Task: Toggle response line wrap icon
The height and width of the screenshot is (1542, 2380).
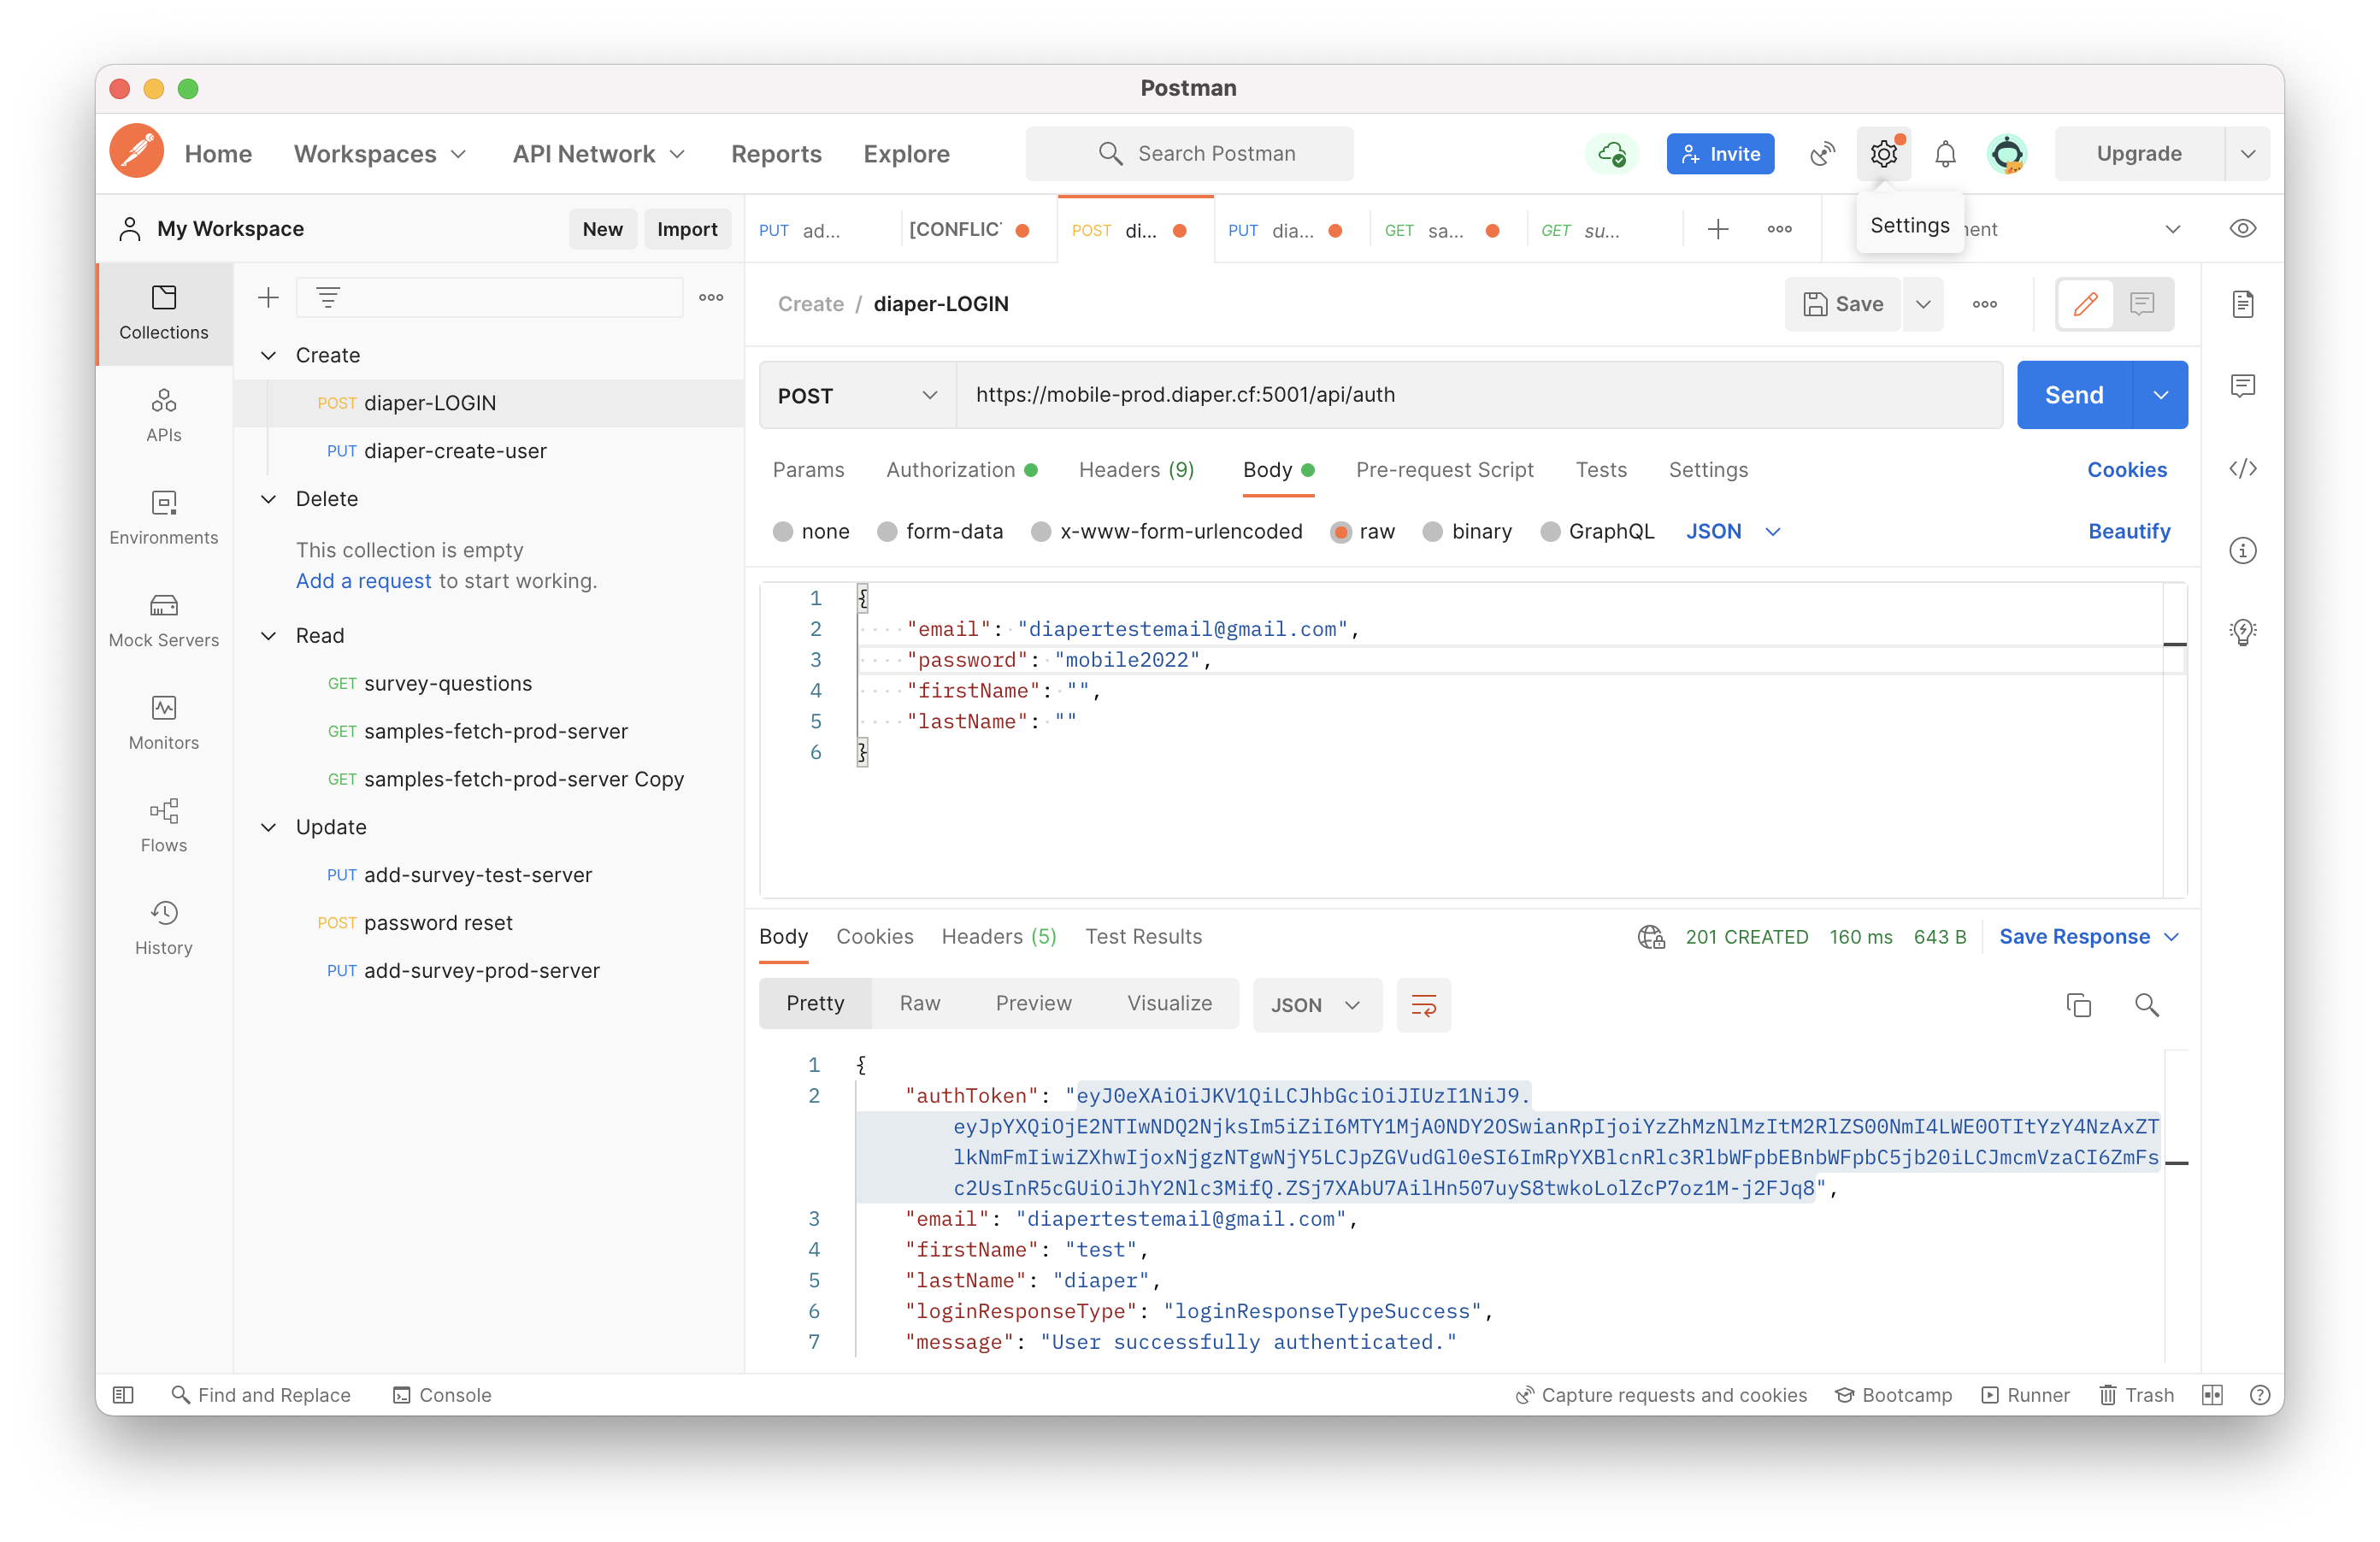Action: pos(1423,1005)
